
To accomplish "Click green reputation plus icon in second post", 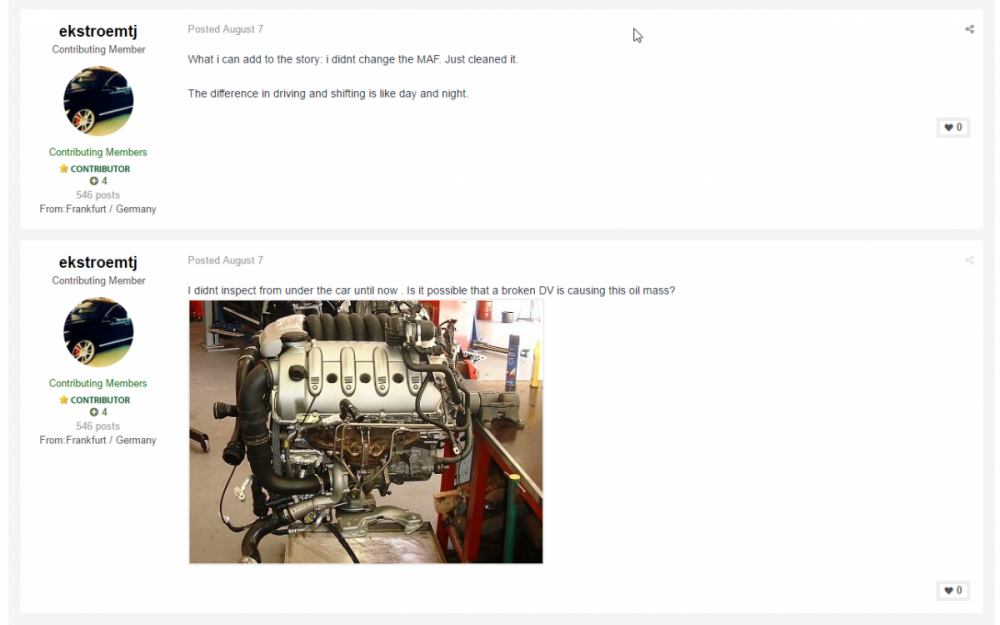I will click(94, 412).
